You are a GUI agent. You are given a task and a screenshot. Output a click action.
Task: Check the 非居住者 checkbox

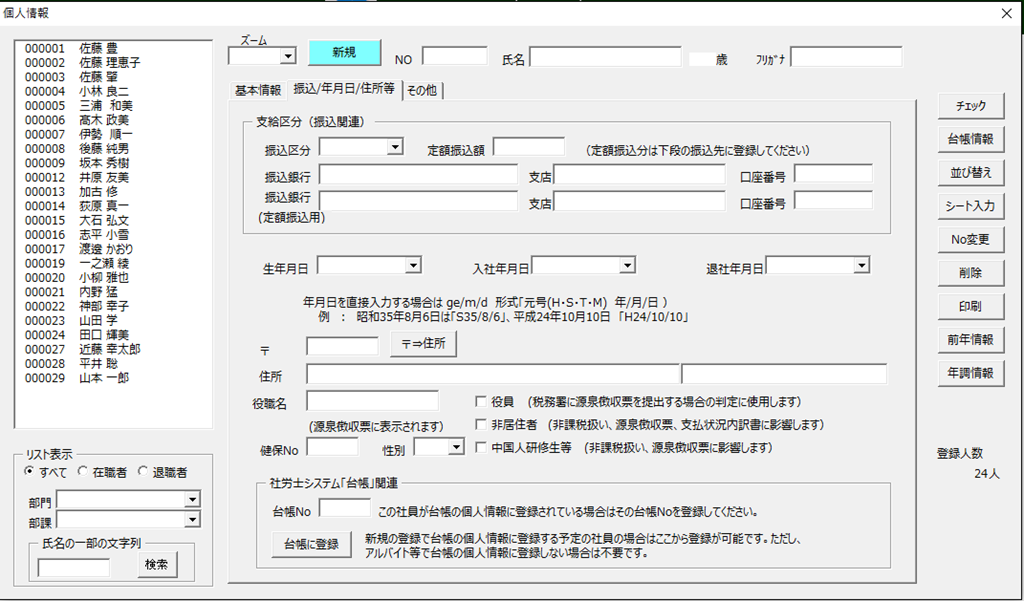coord(481,425)
